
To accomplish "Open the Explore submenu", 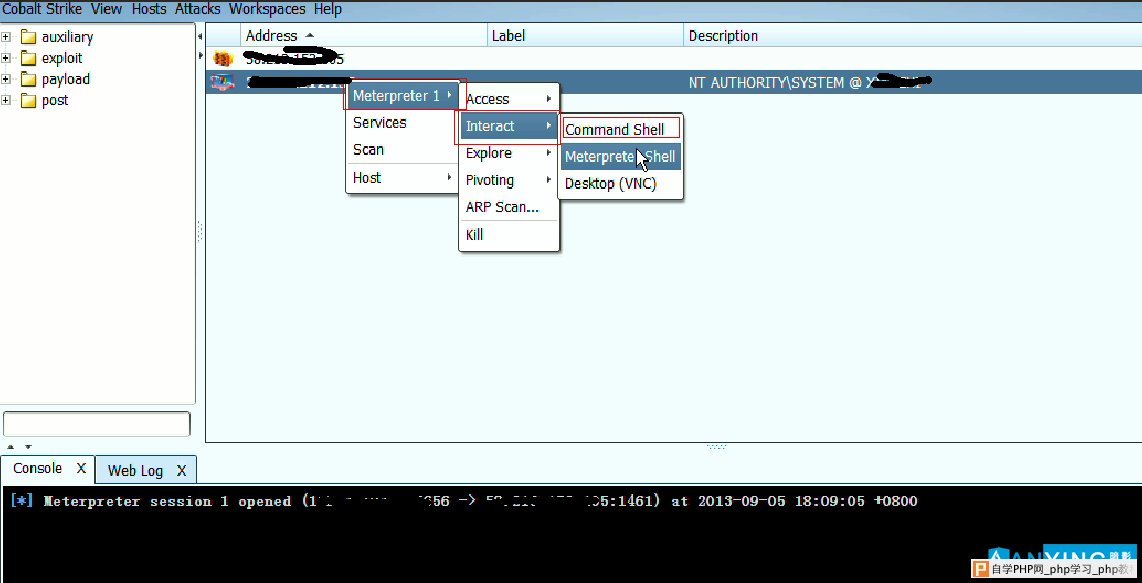I will click(x=509, y=153).
